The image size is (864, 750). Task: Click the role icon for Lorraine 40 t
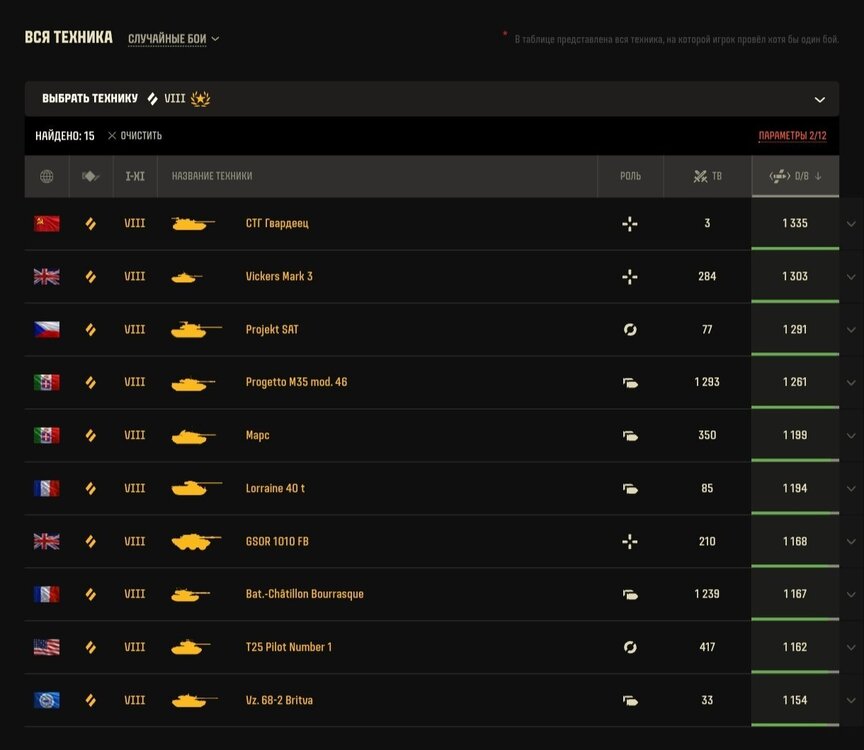click(x=630, y=489)
